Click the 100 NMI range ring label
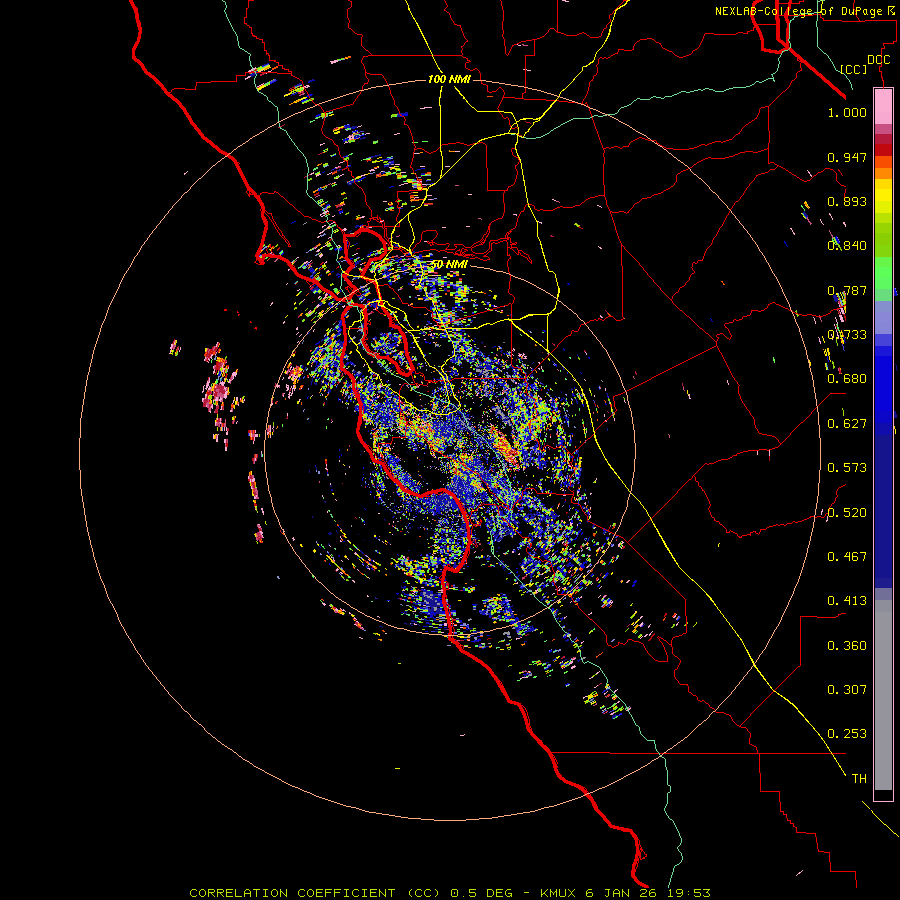 click(449, 79)
